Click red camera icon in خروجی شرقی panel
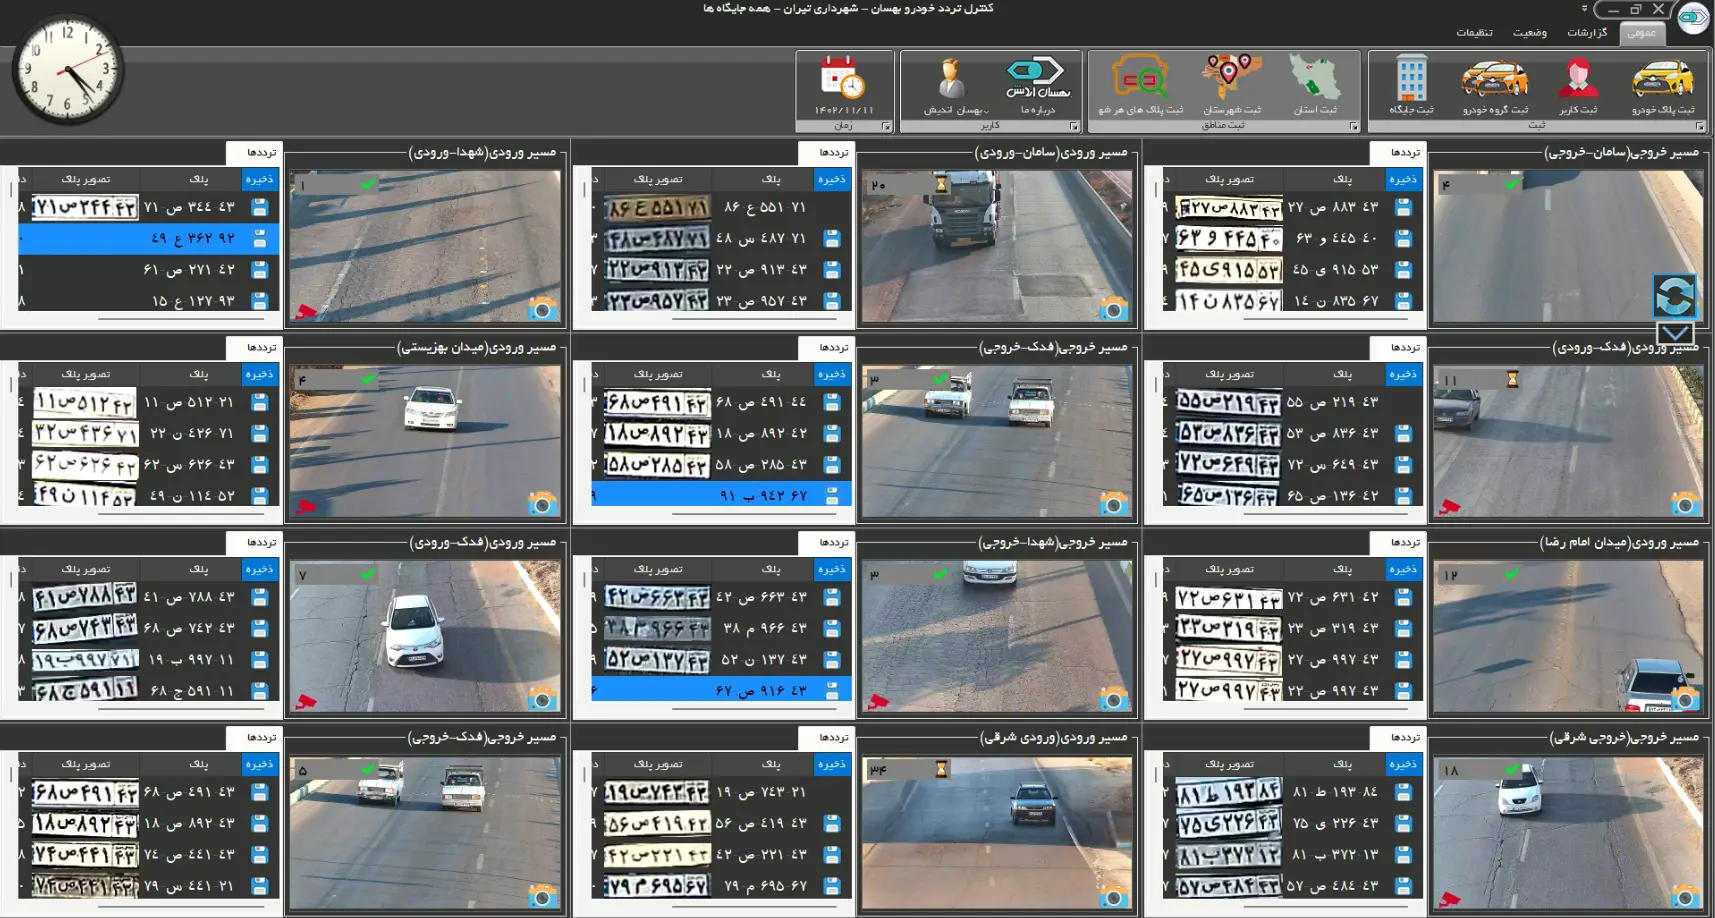 point(1450,897)
